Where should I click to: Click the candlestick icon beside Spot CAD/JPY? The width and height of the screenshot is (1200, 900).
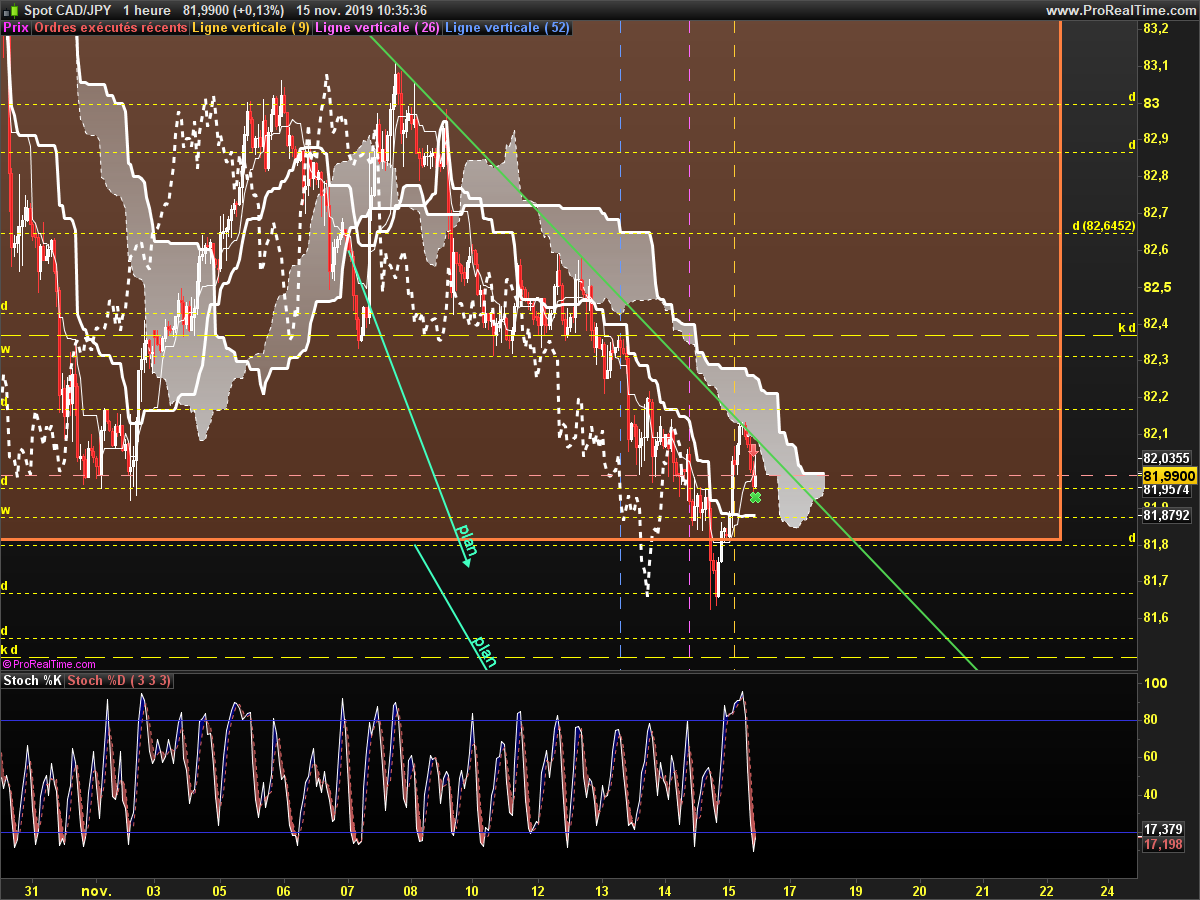(x=11, y=10)
